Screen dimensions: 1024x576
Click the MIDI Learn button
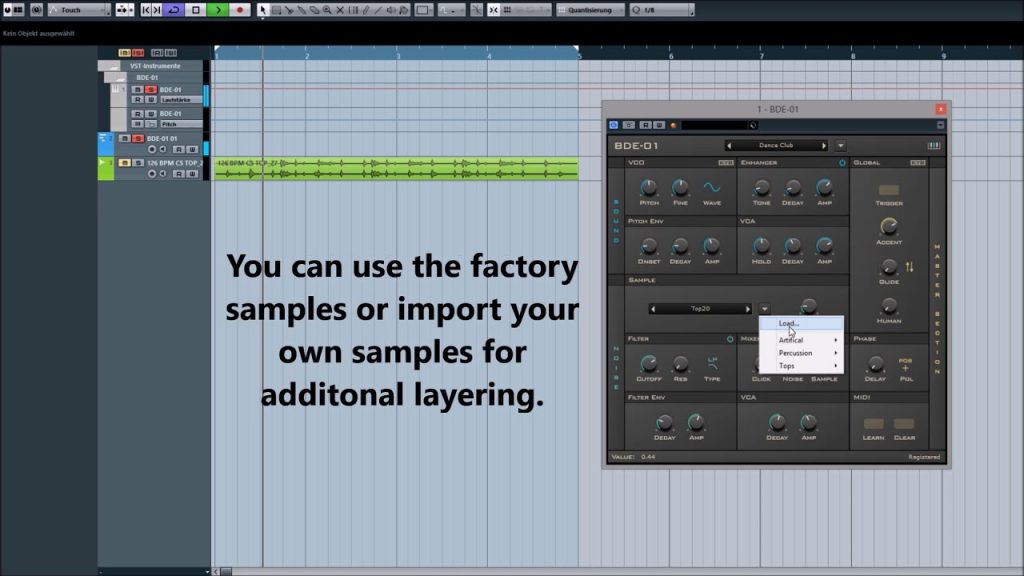click(x=873, y=424)
